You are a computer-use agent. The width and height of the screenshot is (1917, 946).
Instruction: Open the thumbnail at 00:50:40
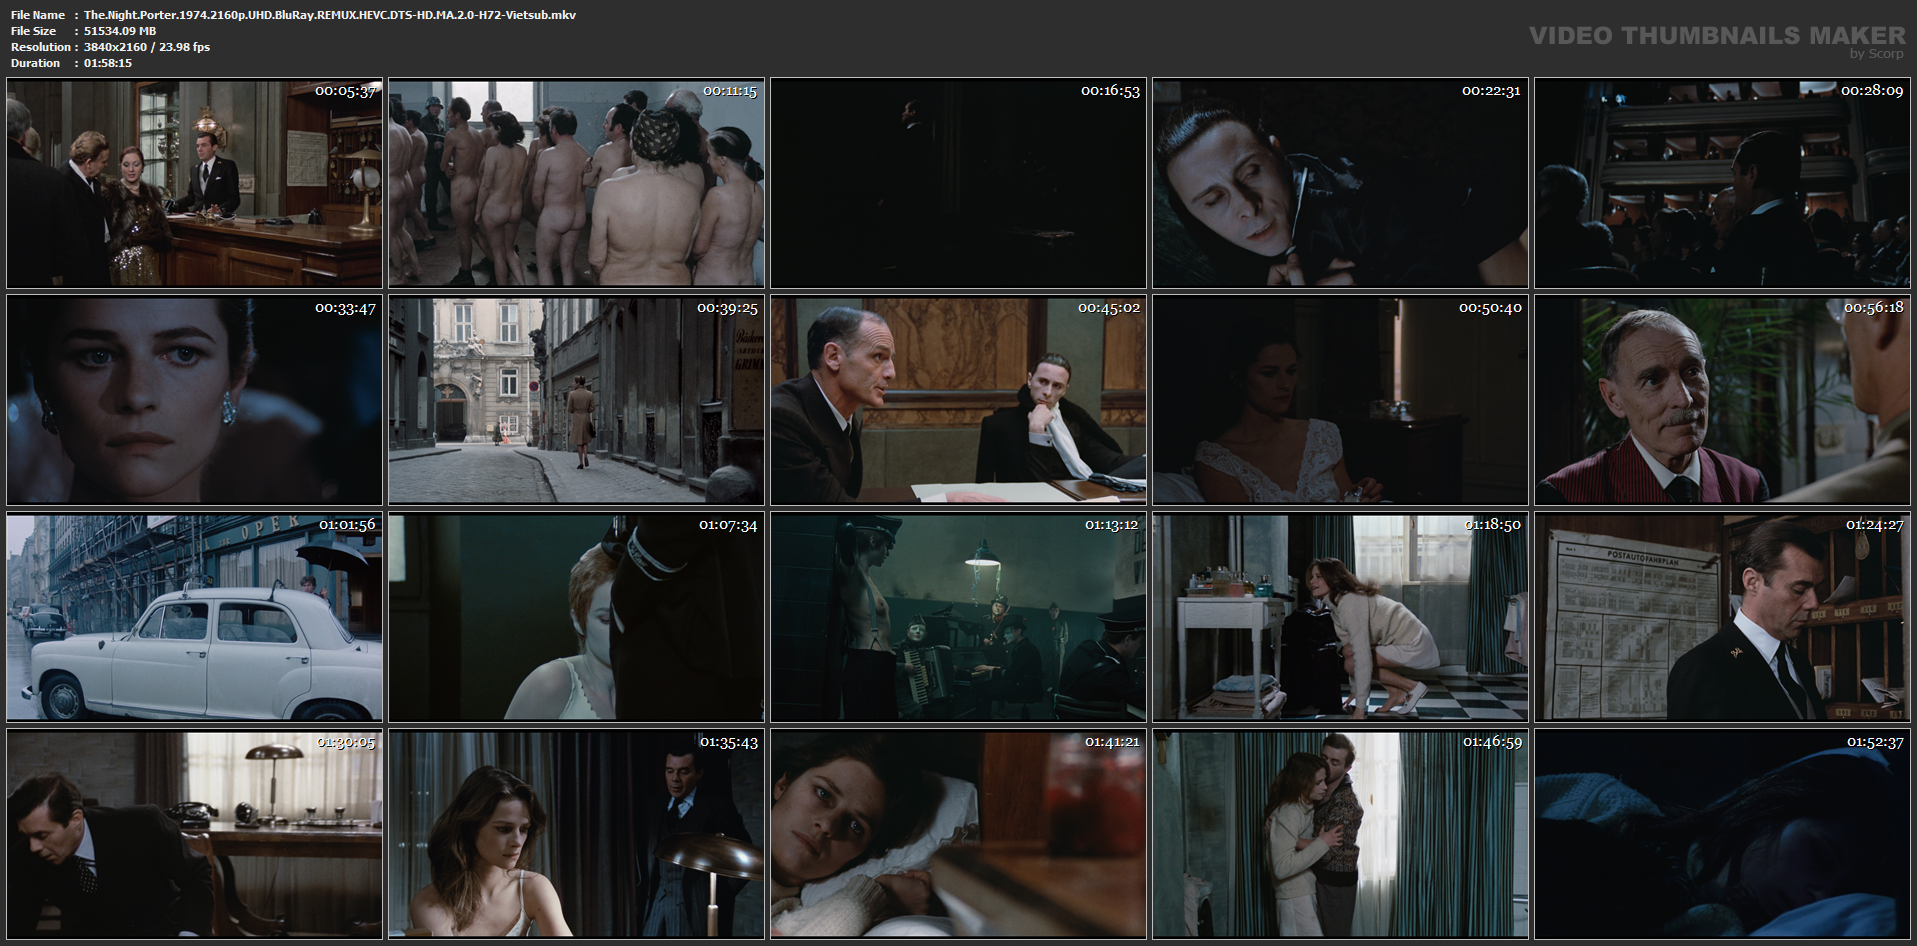1341,400
